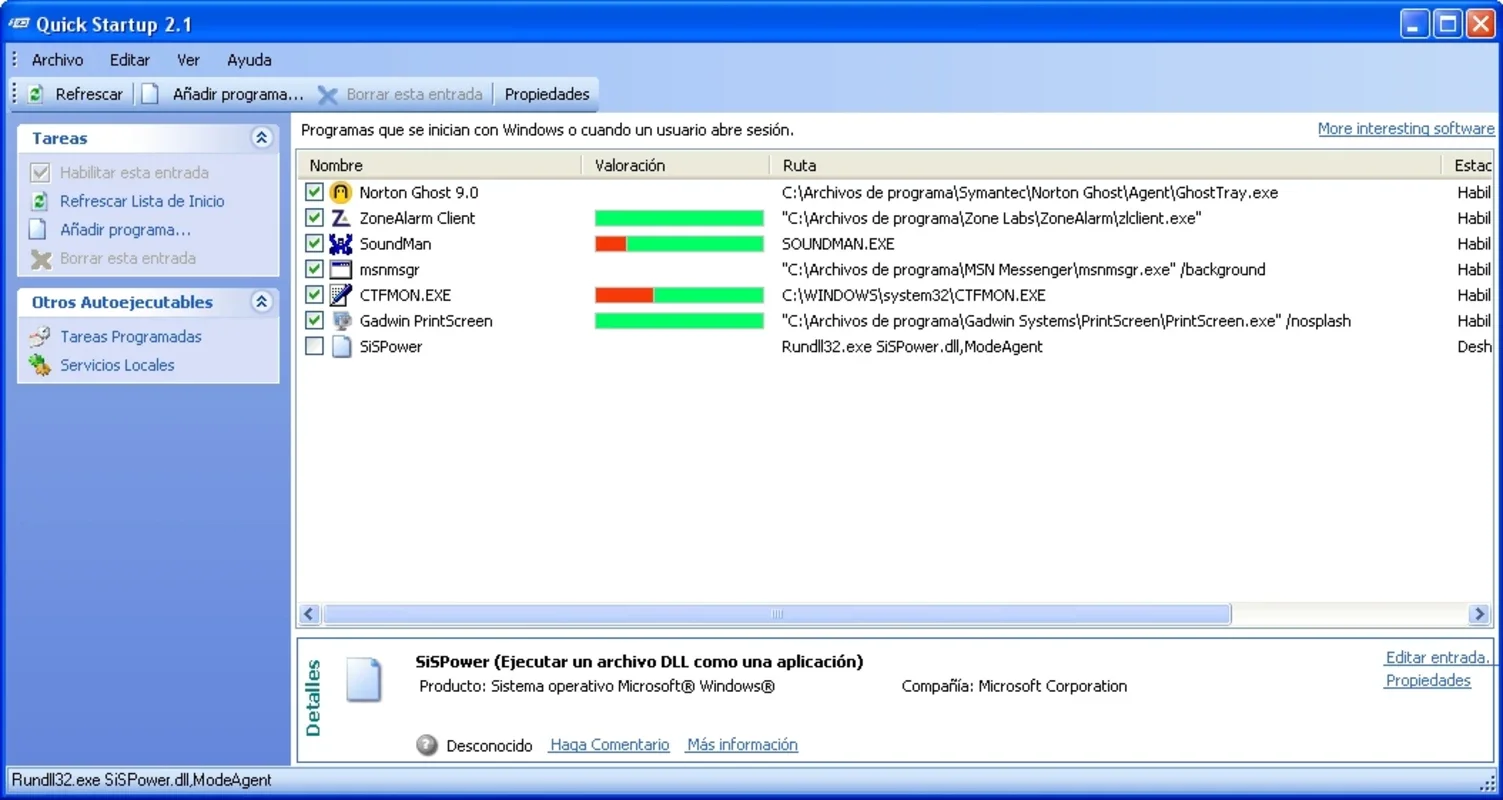Click the Haga Comentario link
Screen dimensions: 1503x800
coord(610,745)
